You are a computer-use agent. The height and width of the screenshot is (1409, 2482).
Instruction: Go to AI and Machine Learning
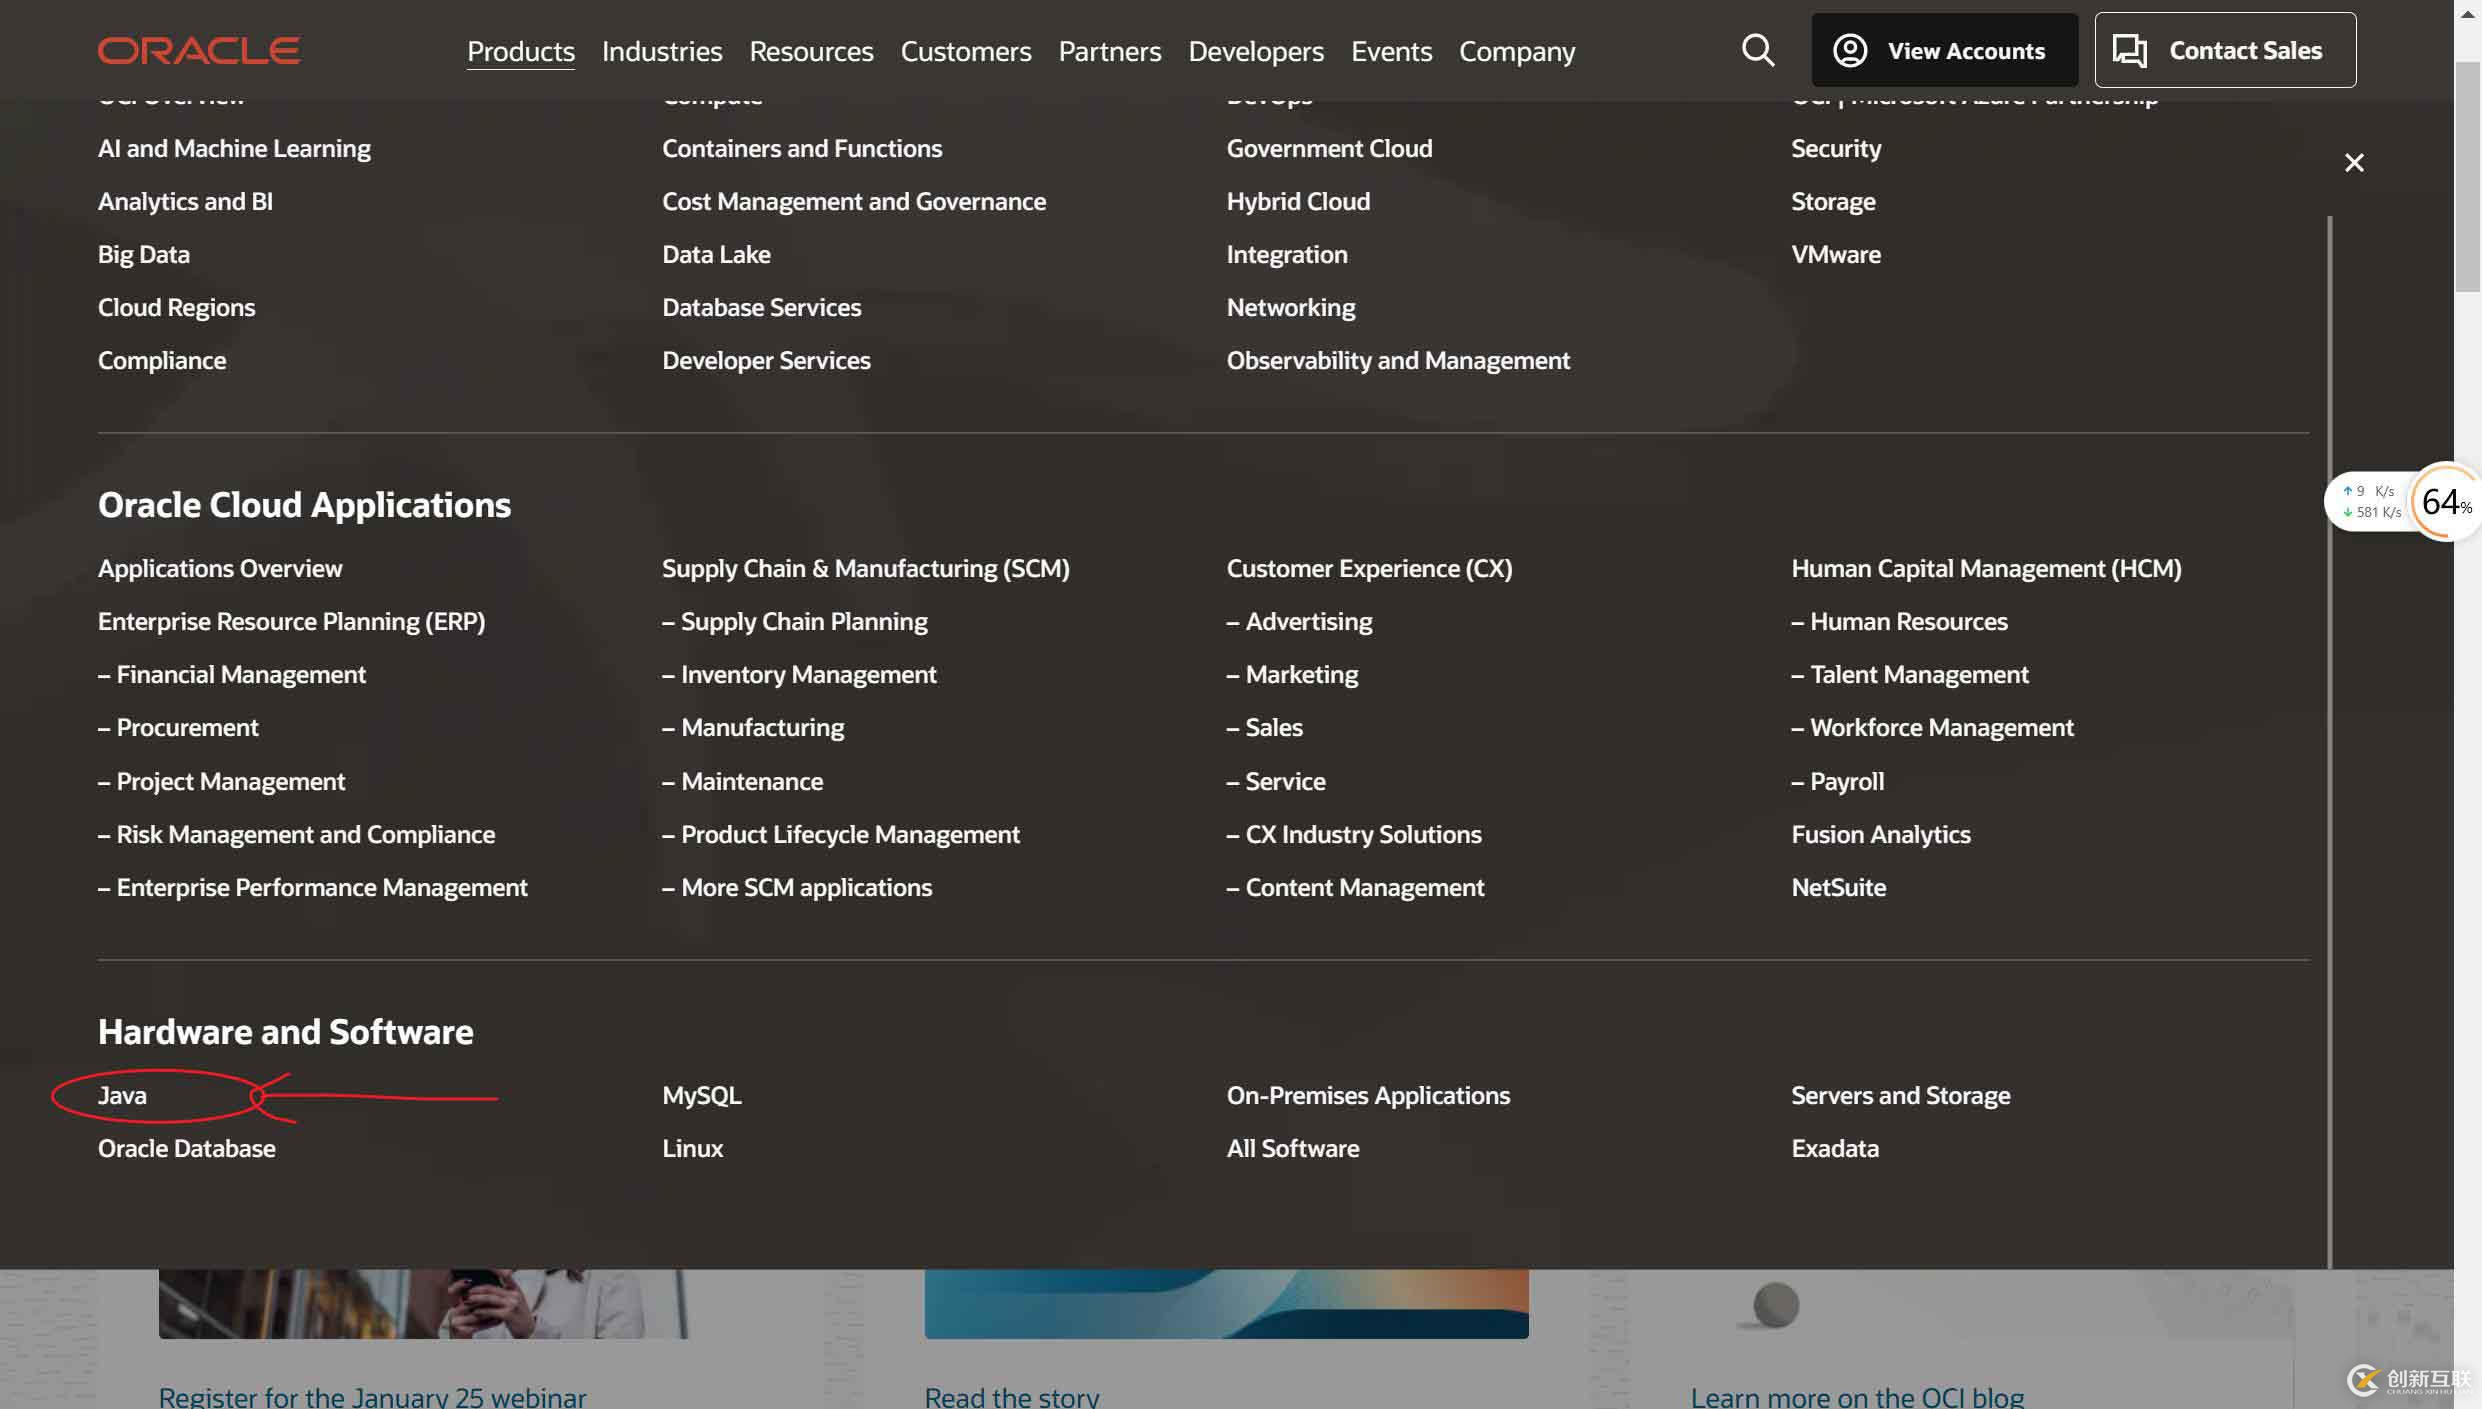point(234,148)
